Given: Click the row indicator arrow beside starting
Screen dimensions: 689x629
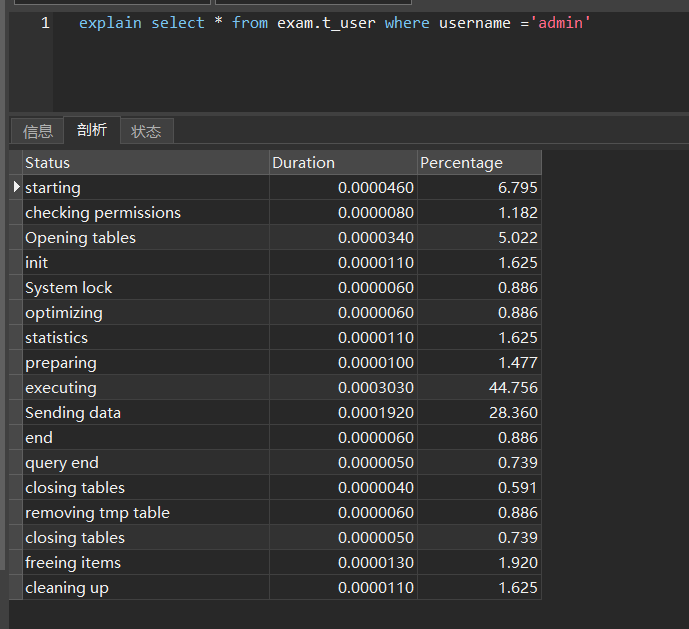Looking at the screenshot, I should (16, 187).
